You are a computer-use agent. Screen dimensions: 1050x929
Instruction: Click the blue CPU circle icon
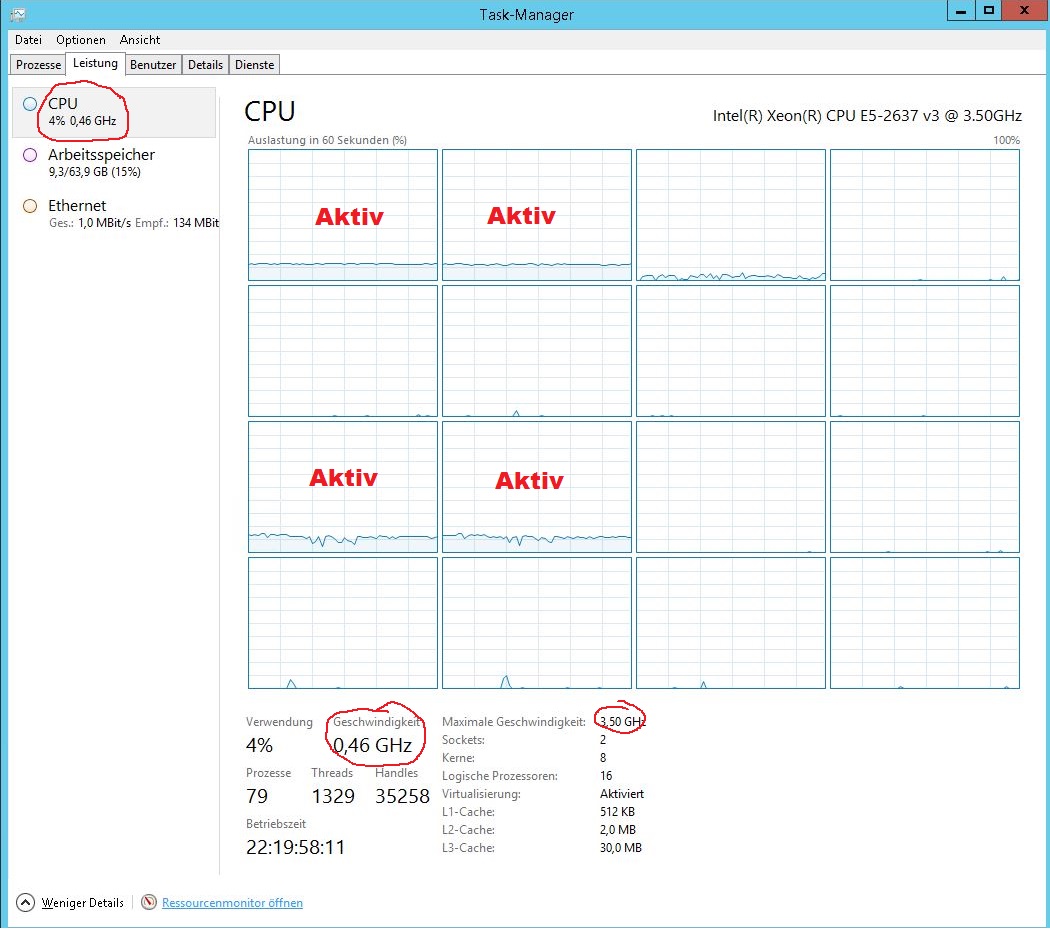tap(30, 104)
